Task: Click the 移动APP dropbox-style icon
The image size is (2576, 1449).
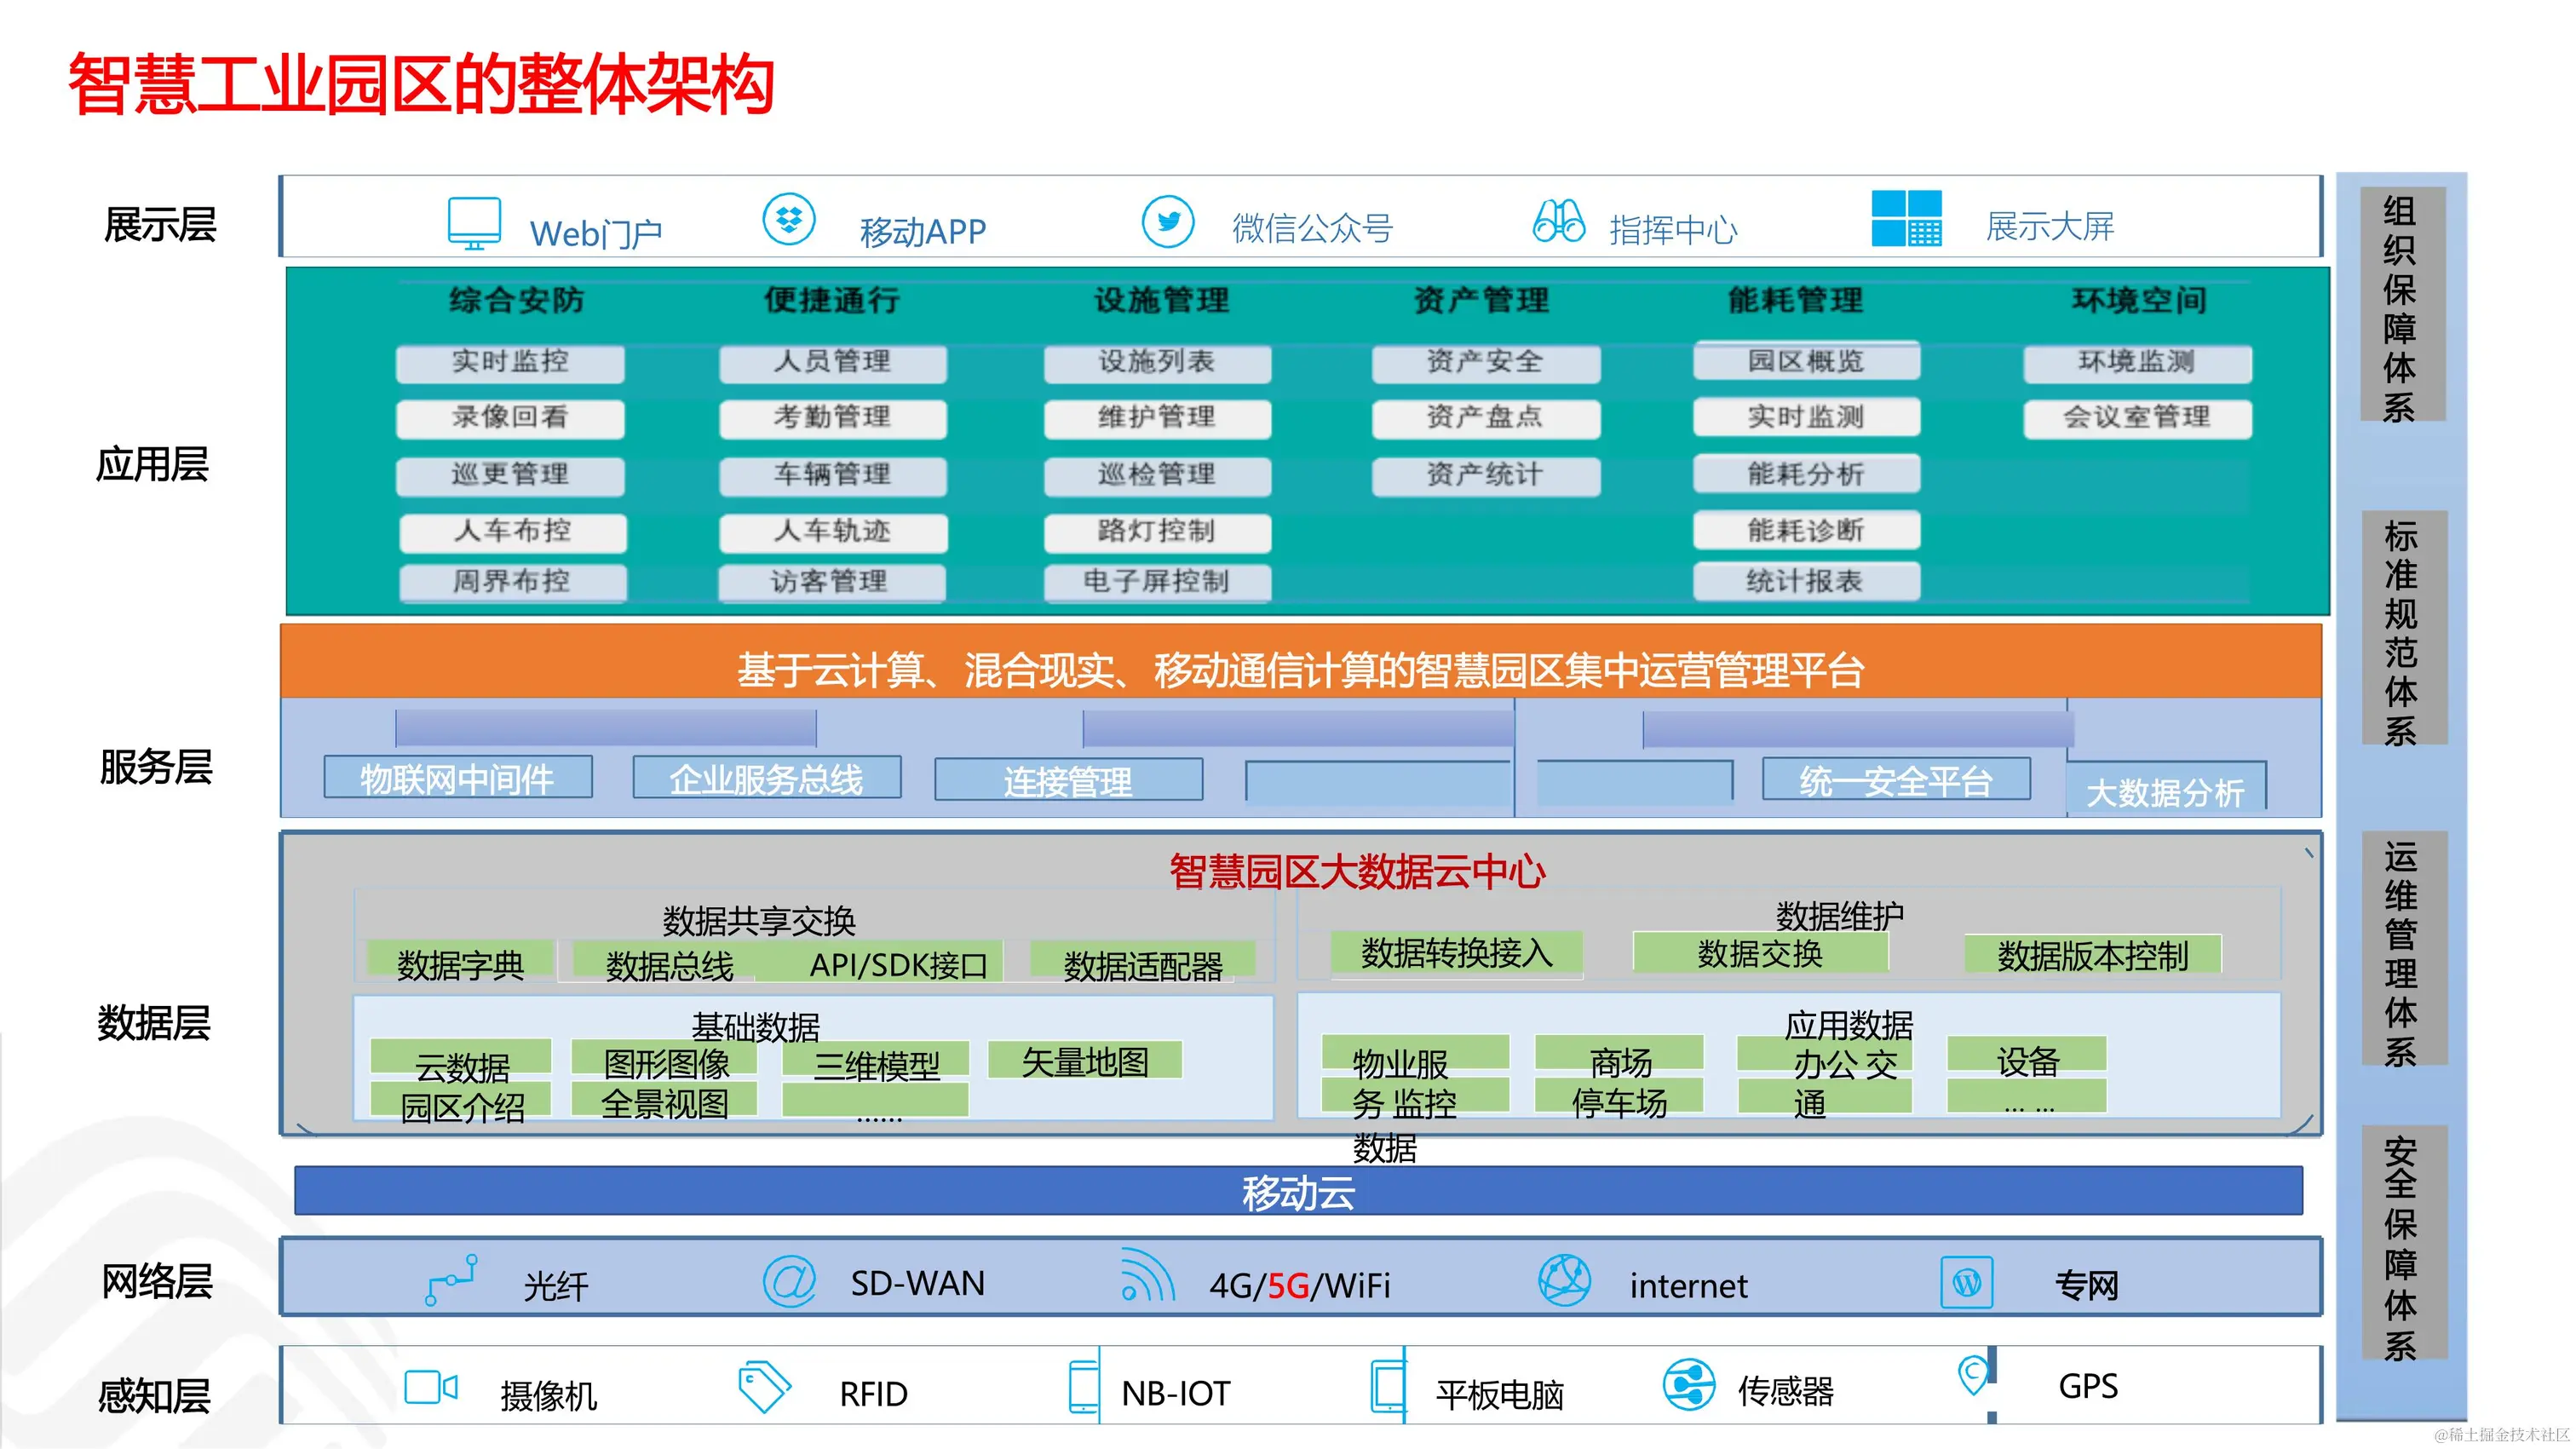Action: click(x=789, y=219)
